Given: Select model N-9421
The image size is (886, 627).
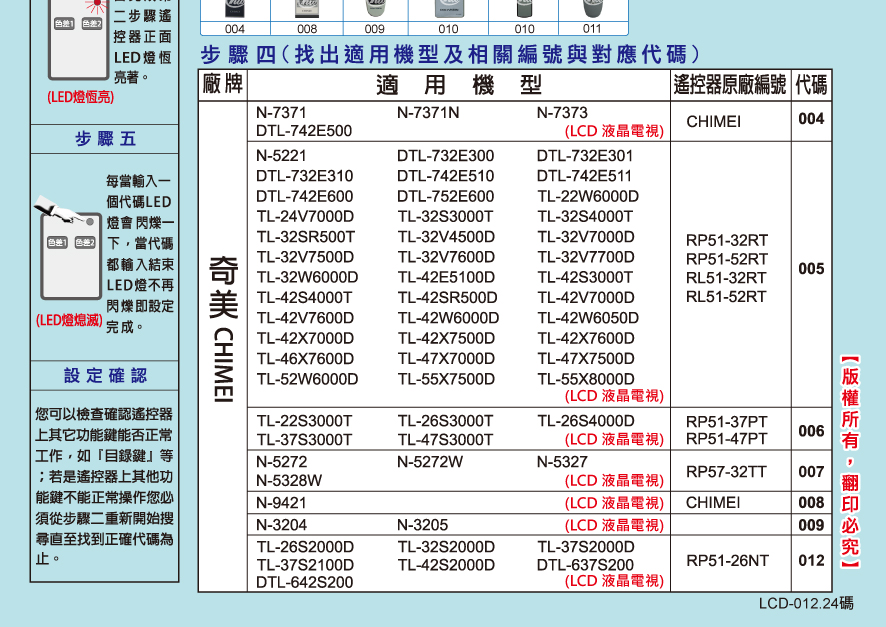Looking at the screenshot, I should tap(281, 503).
